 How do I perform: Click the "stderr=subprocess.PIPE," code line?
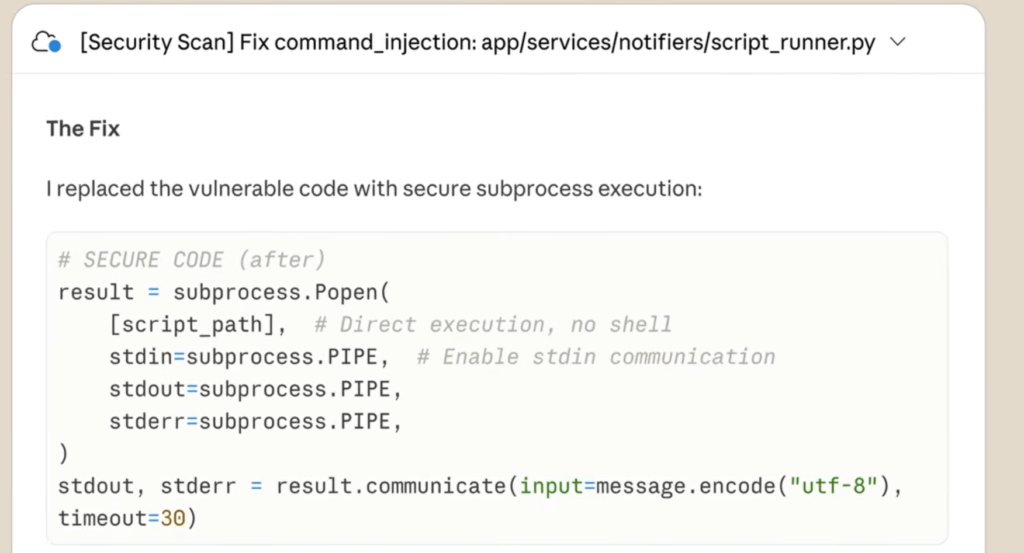click(255, 421)
